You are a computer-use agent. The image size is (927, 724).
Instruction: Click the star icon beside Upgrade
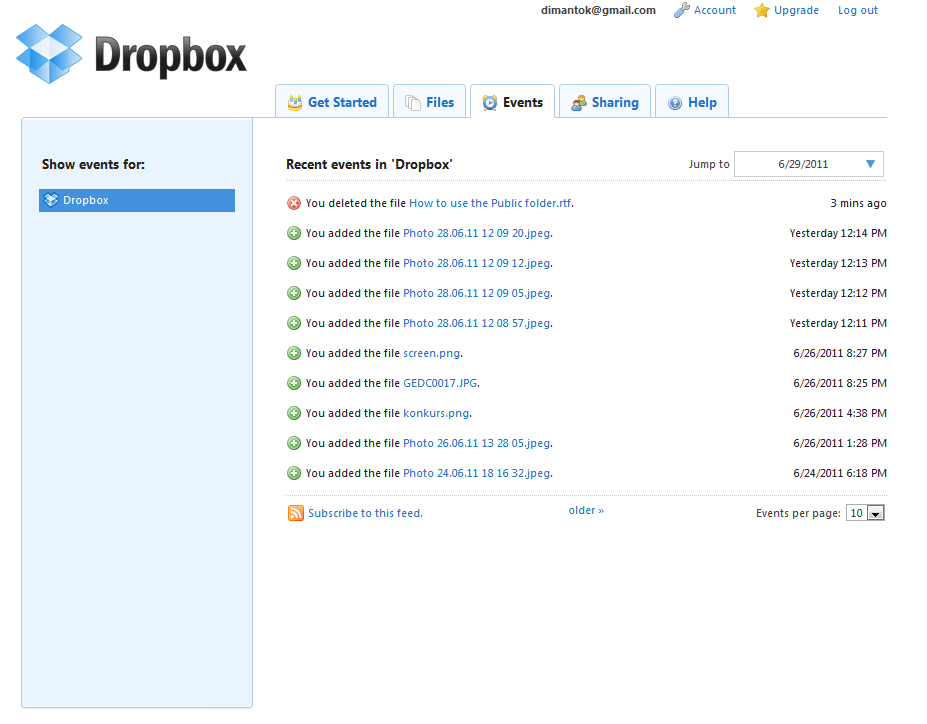(762, 11)
